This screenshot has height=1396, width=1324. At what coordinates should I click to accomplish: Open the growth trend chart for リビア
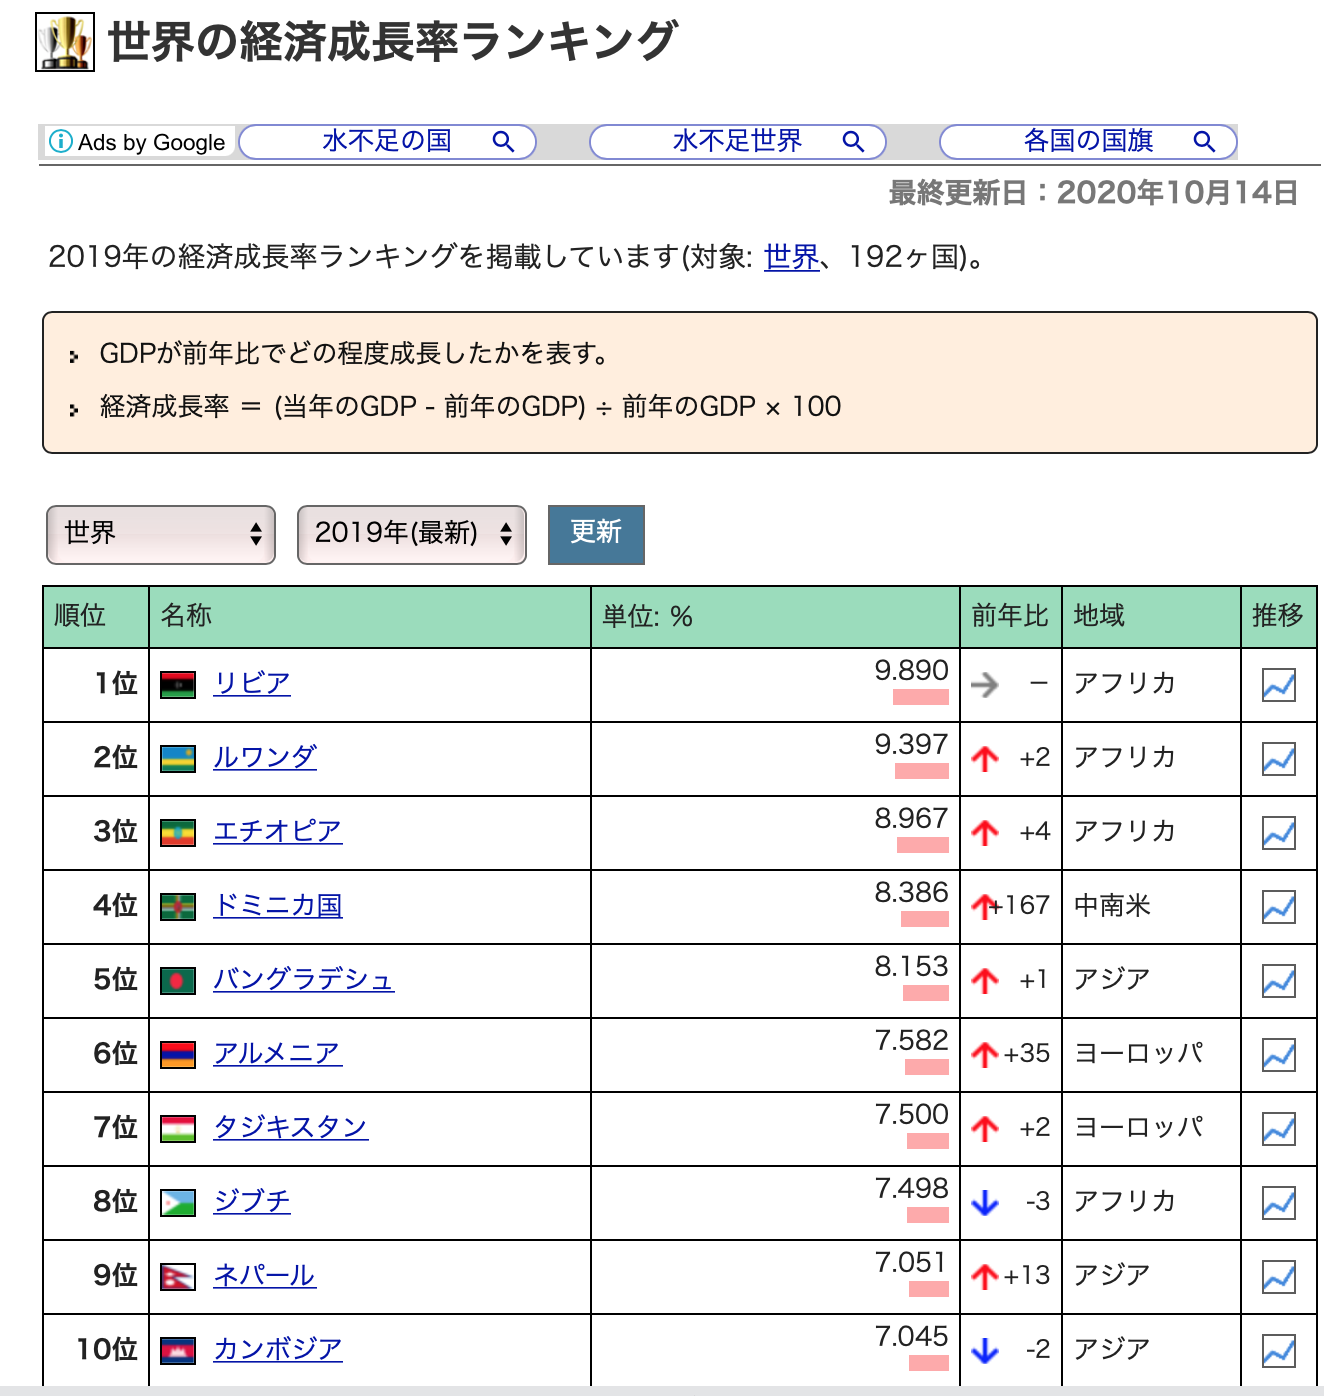coord(1277,684)
